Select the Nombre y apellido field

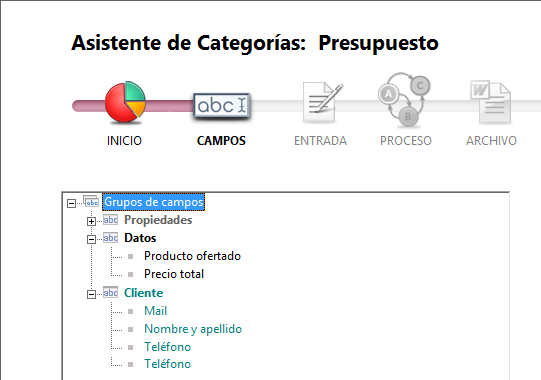click(193, 329)
